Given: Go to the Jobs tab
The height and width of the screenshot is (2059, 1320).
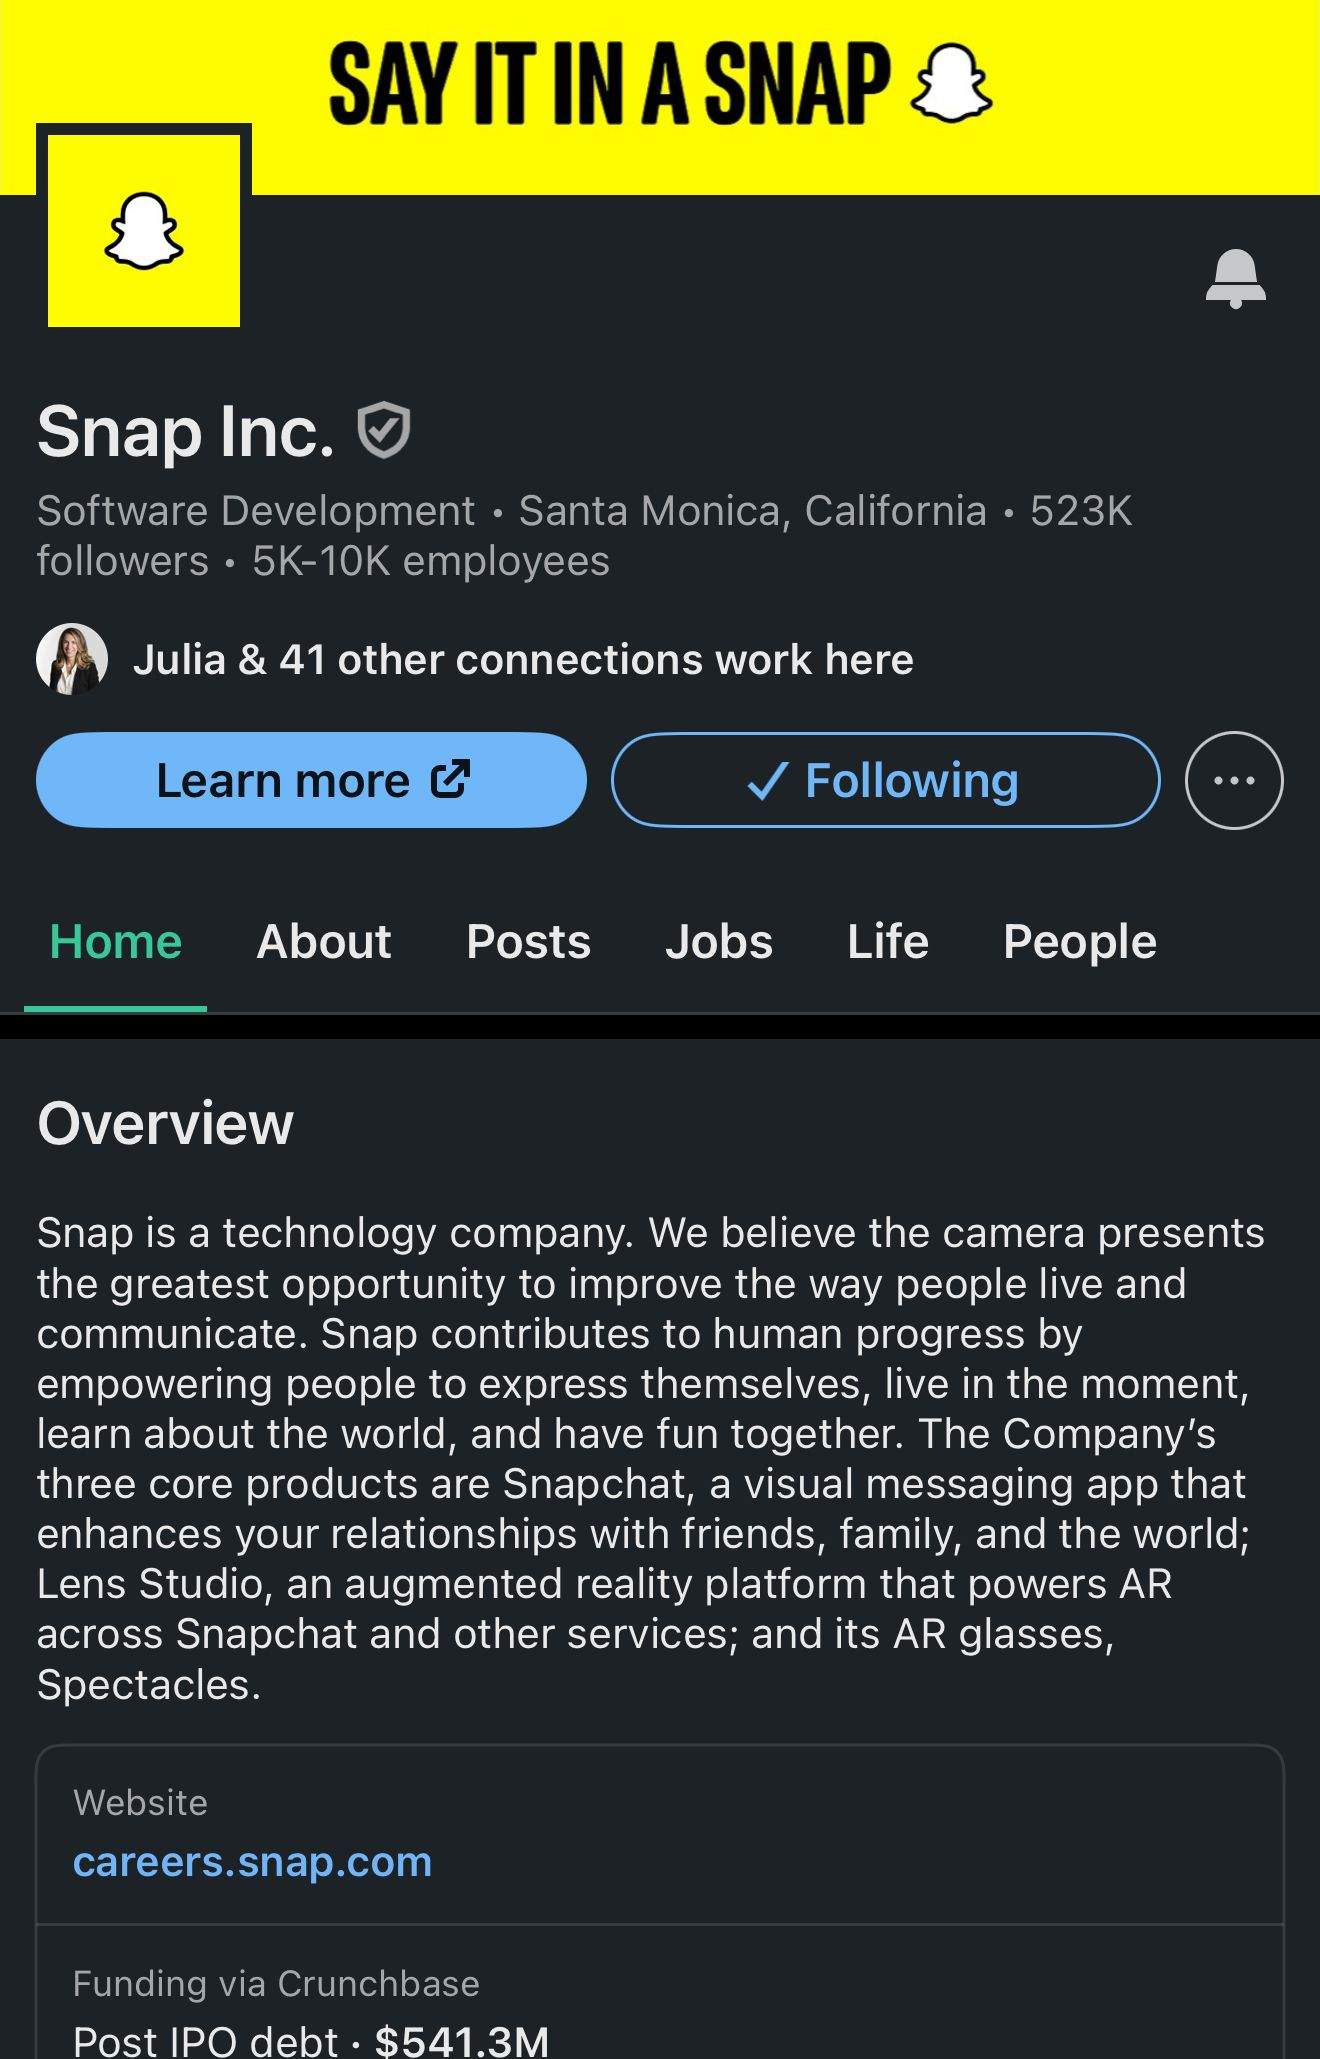Looking at the screenshot, I should pos(719,942).
